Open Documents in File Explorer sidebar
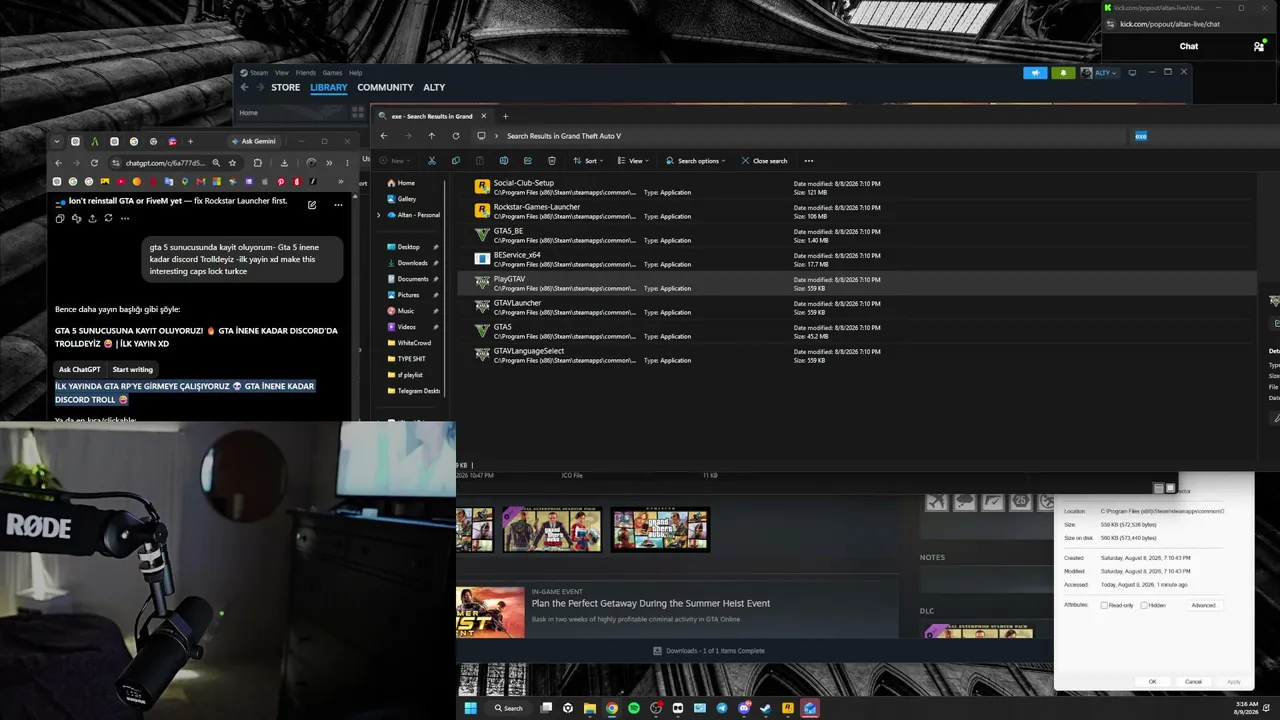The width and height of the screenshot is (1280, 720). (413, 279)
